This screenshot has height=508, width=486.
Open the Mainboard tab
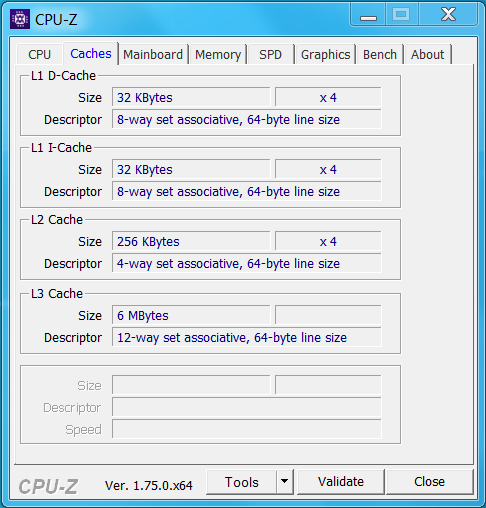point(153,54)
